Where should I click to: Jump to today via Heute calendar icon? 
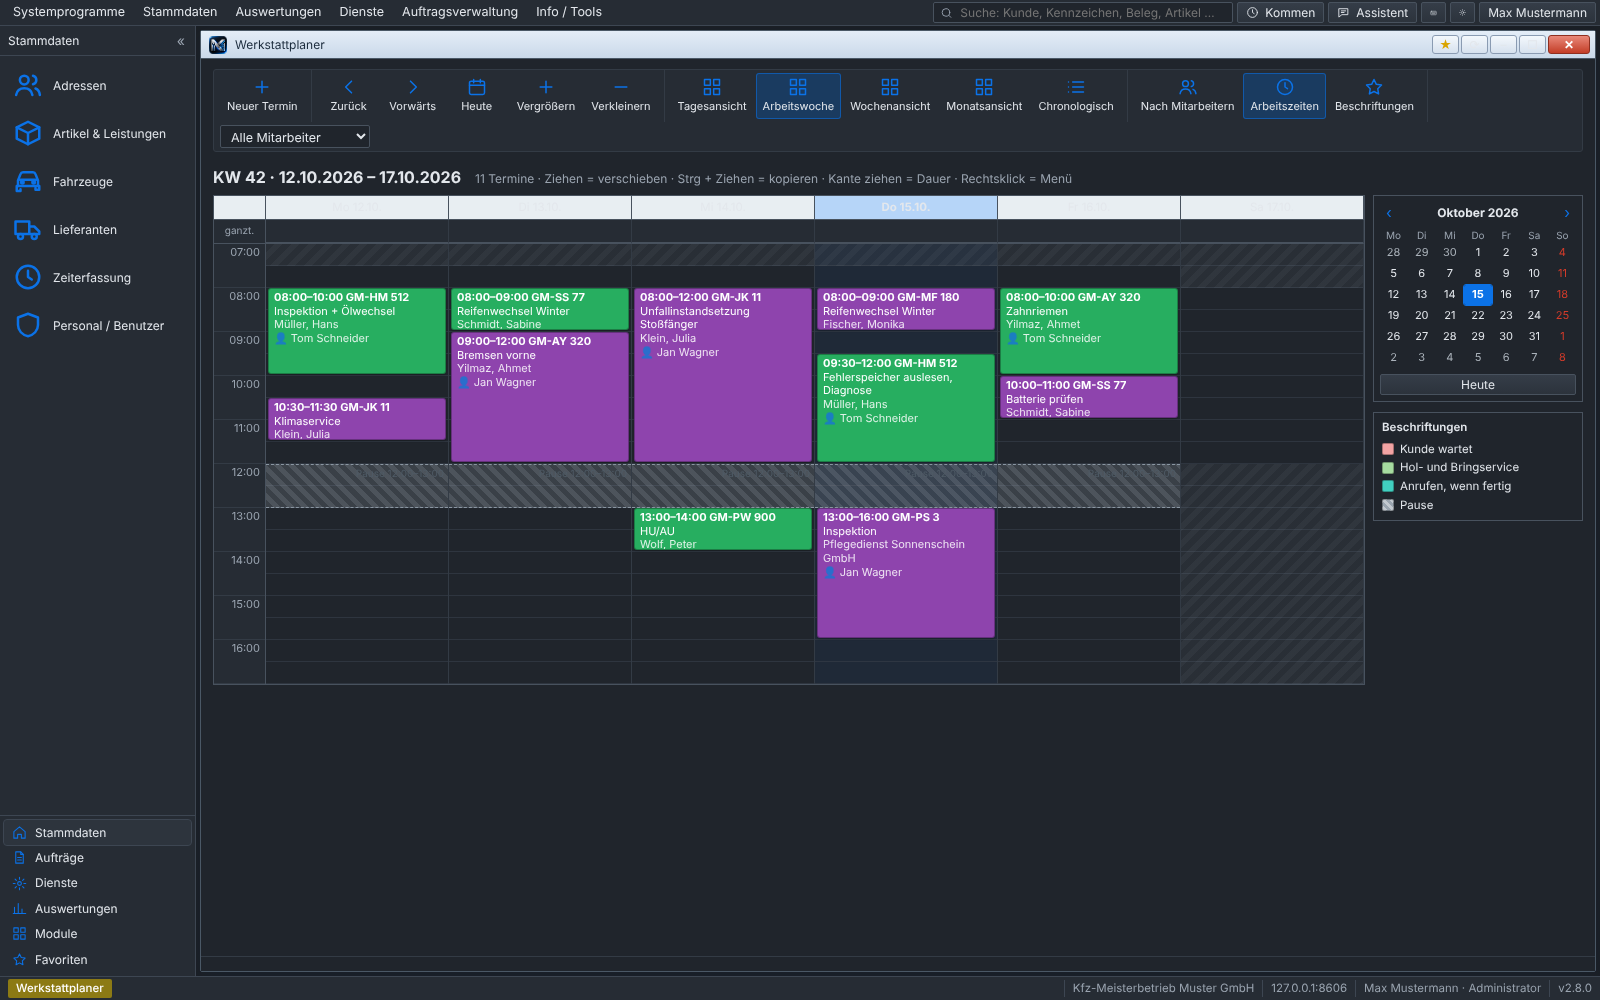[x=477, y=87]
